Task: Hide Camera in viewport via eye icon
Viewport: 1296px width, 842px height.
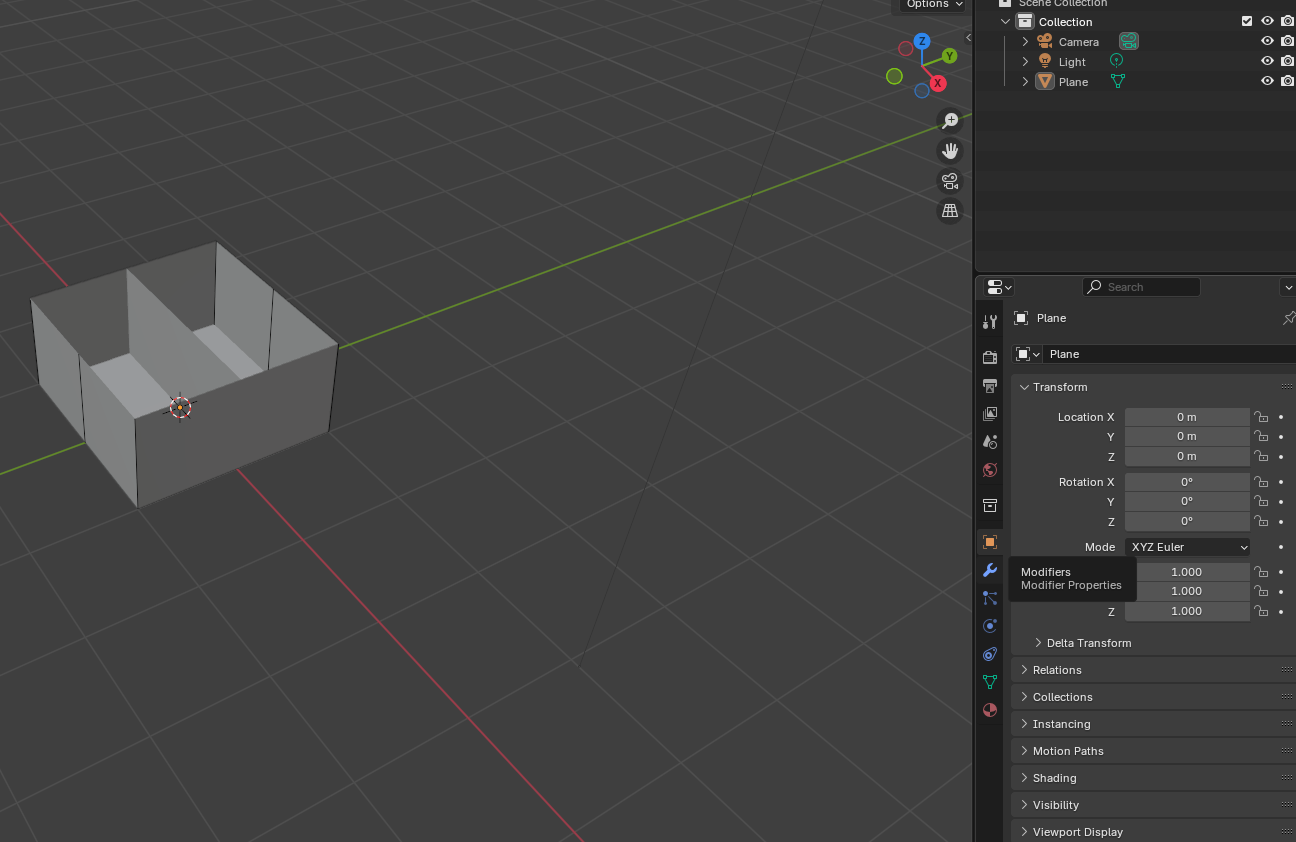Action: 1267,41
